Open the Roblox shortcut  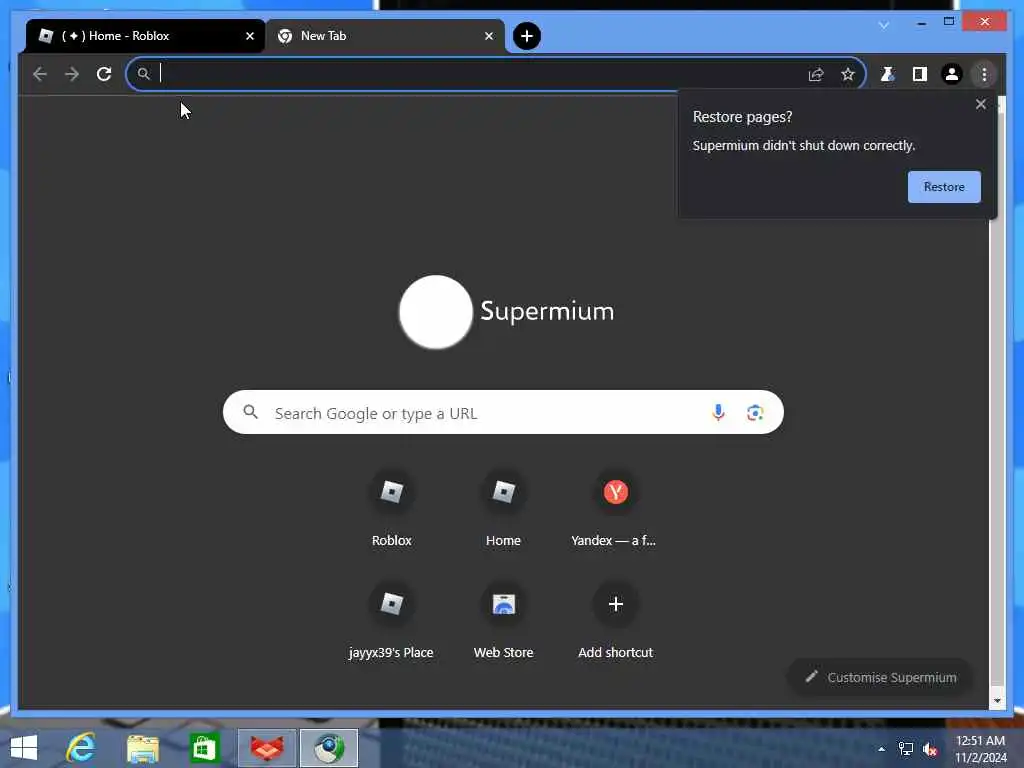pyautogui.click(x=391, y=507)
